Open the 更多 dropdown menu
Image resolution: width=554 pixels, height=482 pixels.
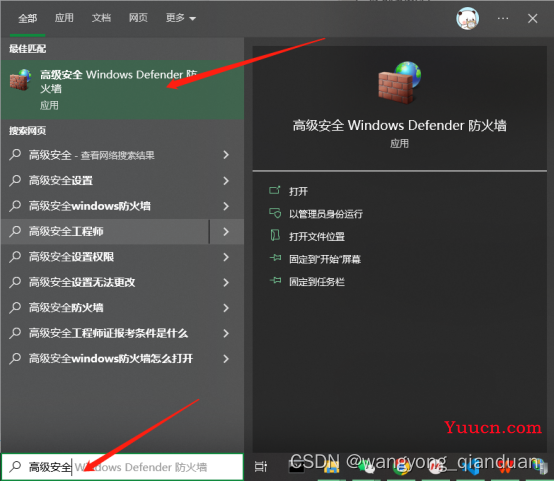tap(181, 18)
